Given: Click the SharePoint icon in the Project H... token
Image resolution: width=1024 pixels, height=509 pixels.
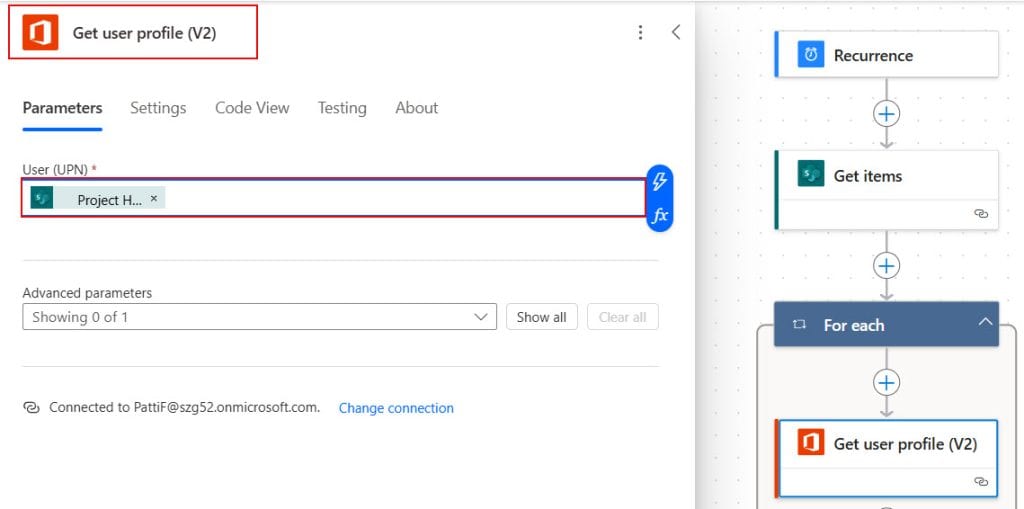Looking at the screenshot, I should tap(42, 198).
